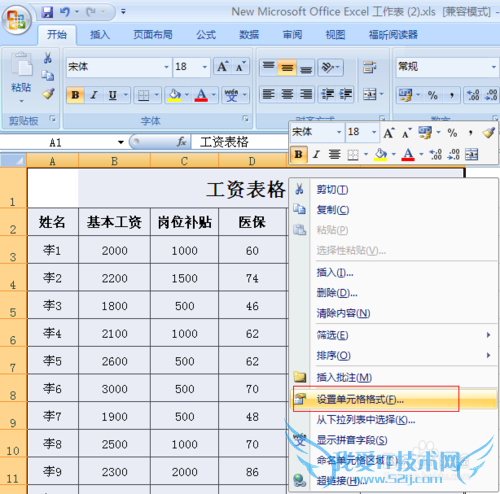The height and width of the screenshot is (494, 500).
Task: Switch to the 页面布局 tab
Action: [x=153, y=35]
